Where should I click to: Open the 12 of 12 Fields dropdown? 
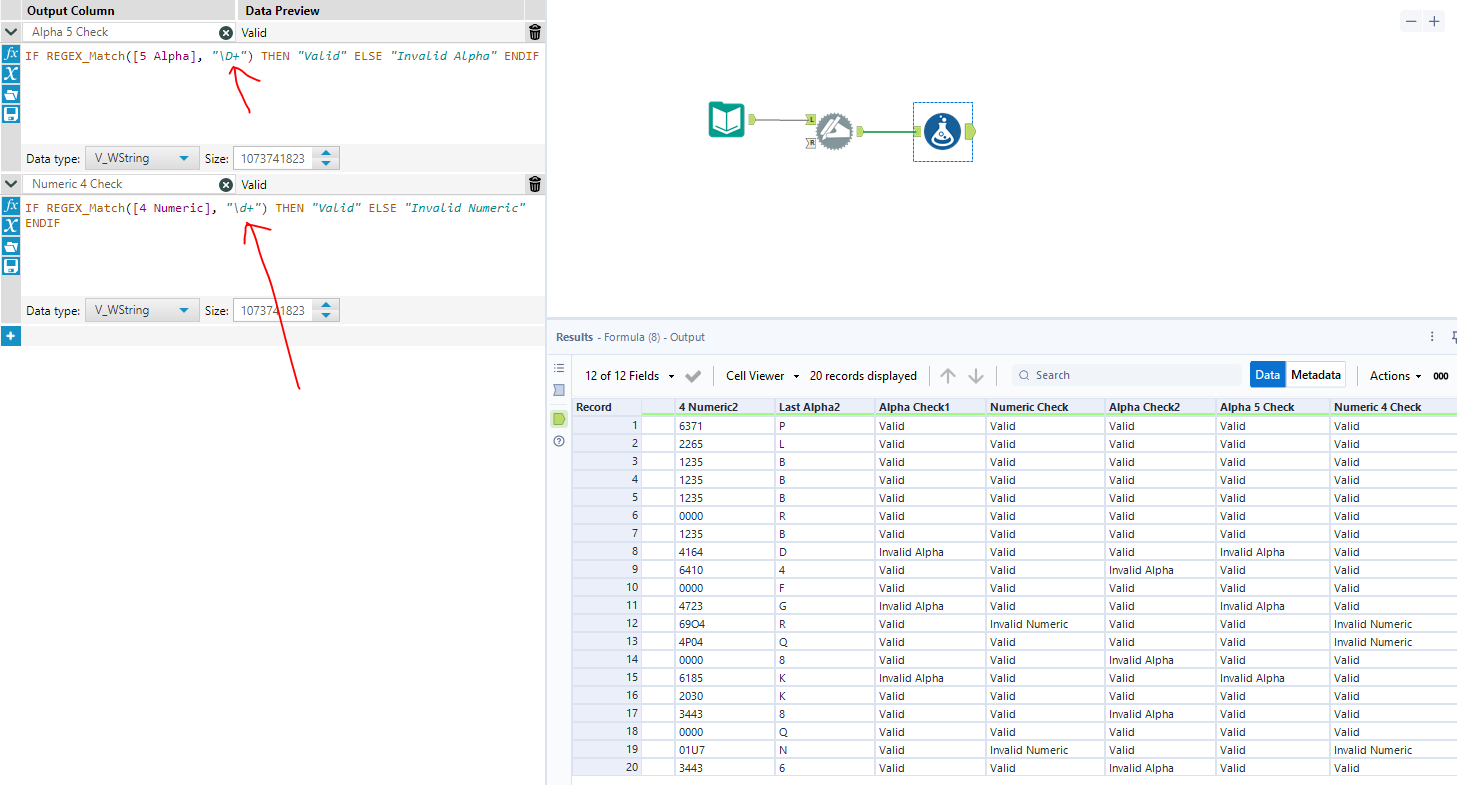[630, 376]
